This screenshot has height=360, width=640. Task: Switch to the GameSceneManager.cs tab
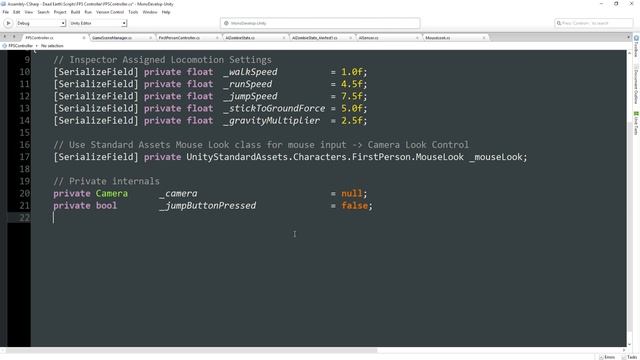coord(121,38)
